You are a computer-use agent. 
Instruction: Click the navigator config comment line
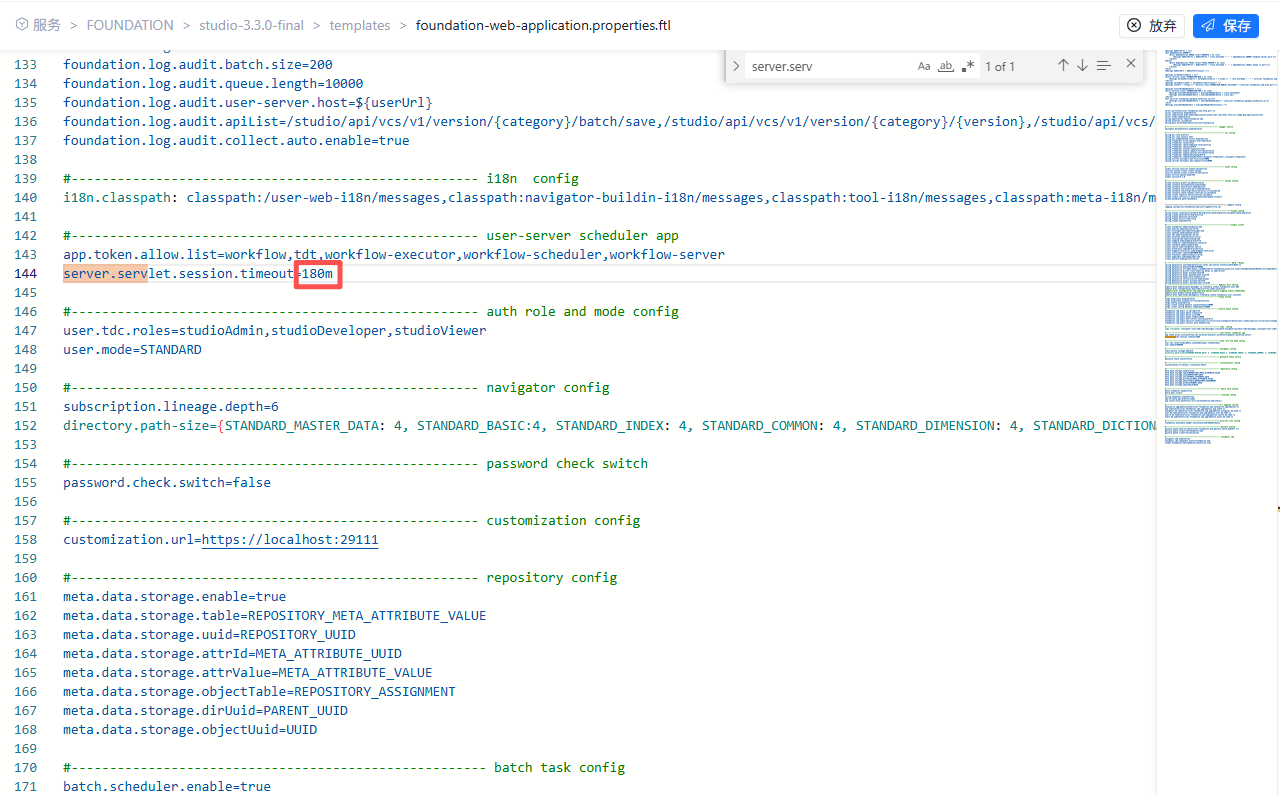click(x=336, y=388)
